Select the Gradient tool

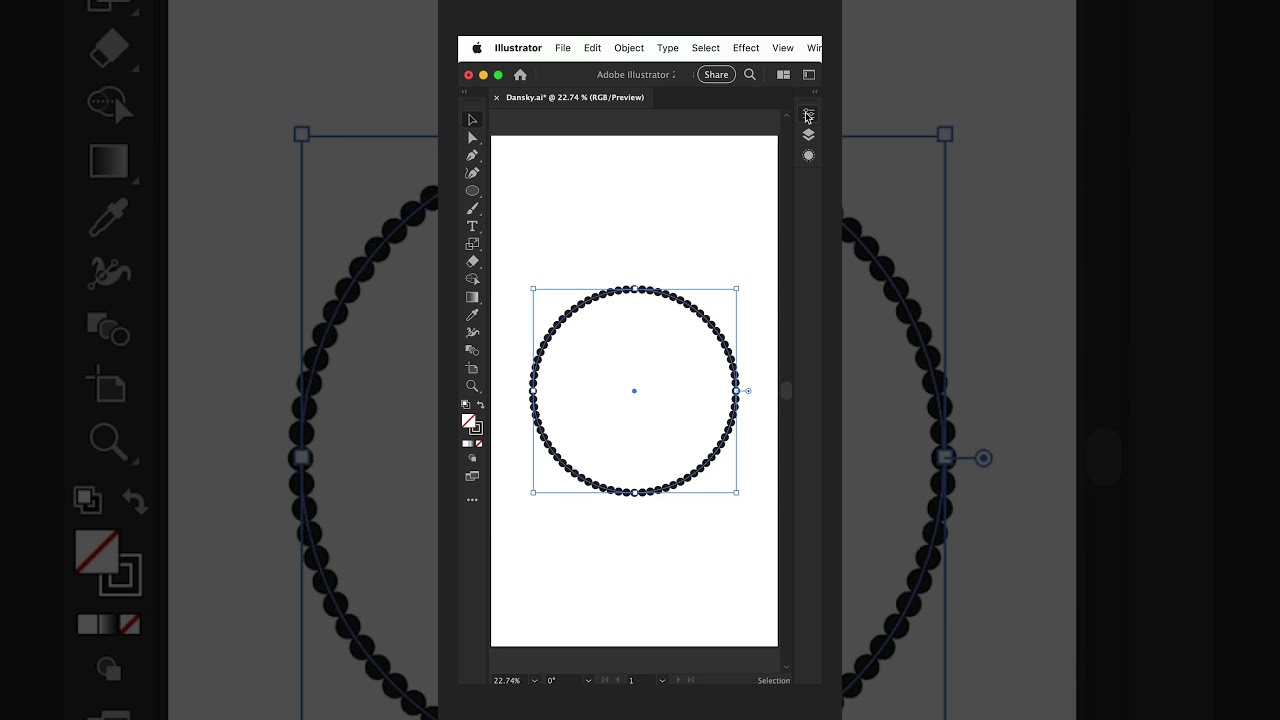tap(472, 297)
